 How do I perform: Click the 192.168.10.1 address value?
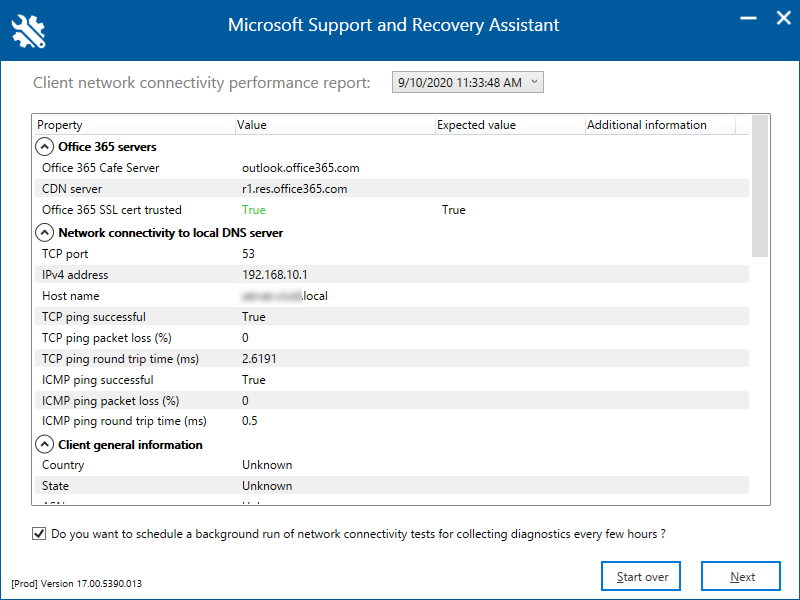click(274, 274)
